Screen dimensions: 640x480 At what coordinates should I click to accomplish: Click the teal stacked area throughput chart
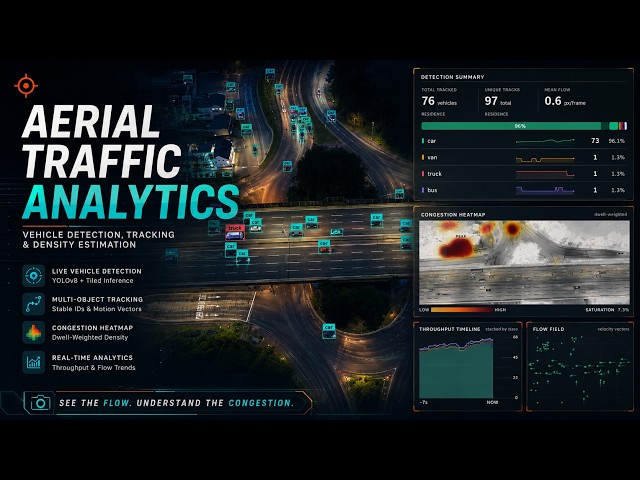pos(456,369)
